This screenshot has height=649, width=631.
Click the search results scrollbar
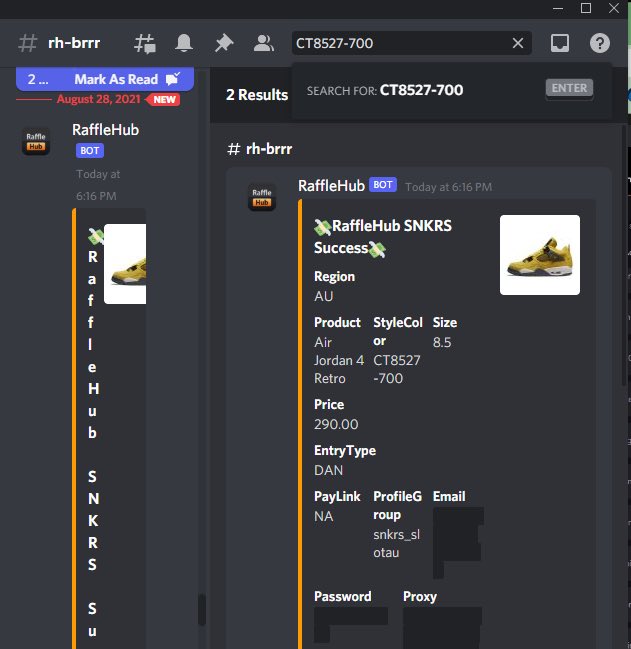625,257
